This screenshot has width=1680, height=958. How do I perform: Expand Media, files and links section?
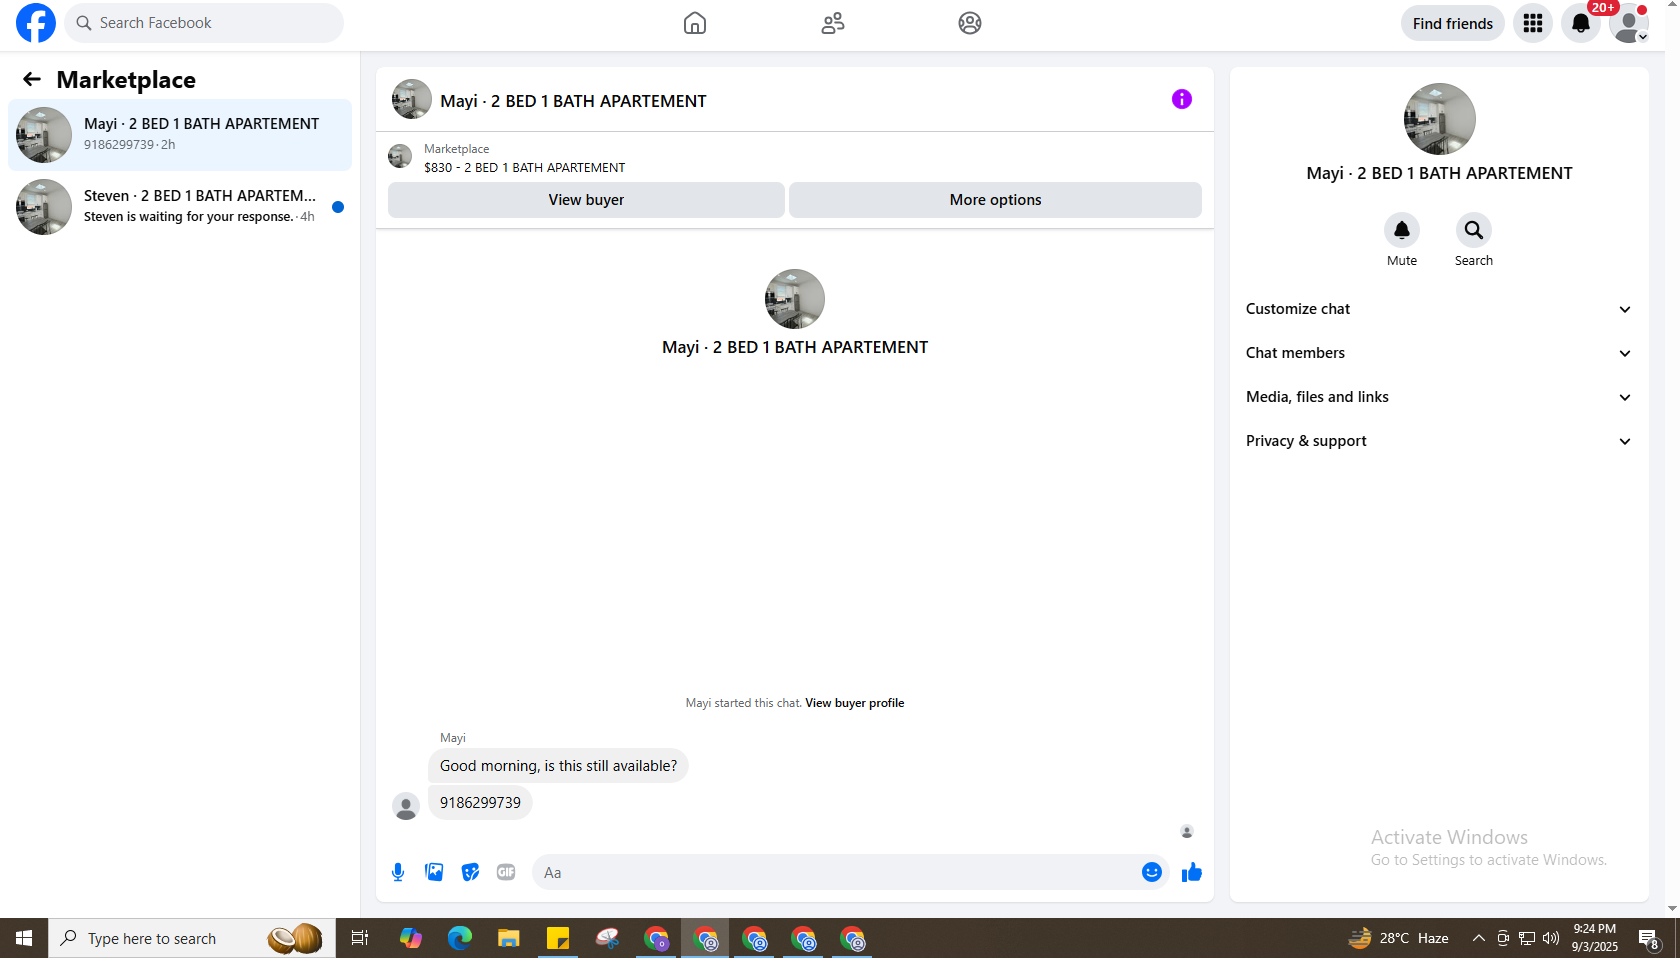[x=1439, y=397]
